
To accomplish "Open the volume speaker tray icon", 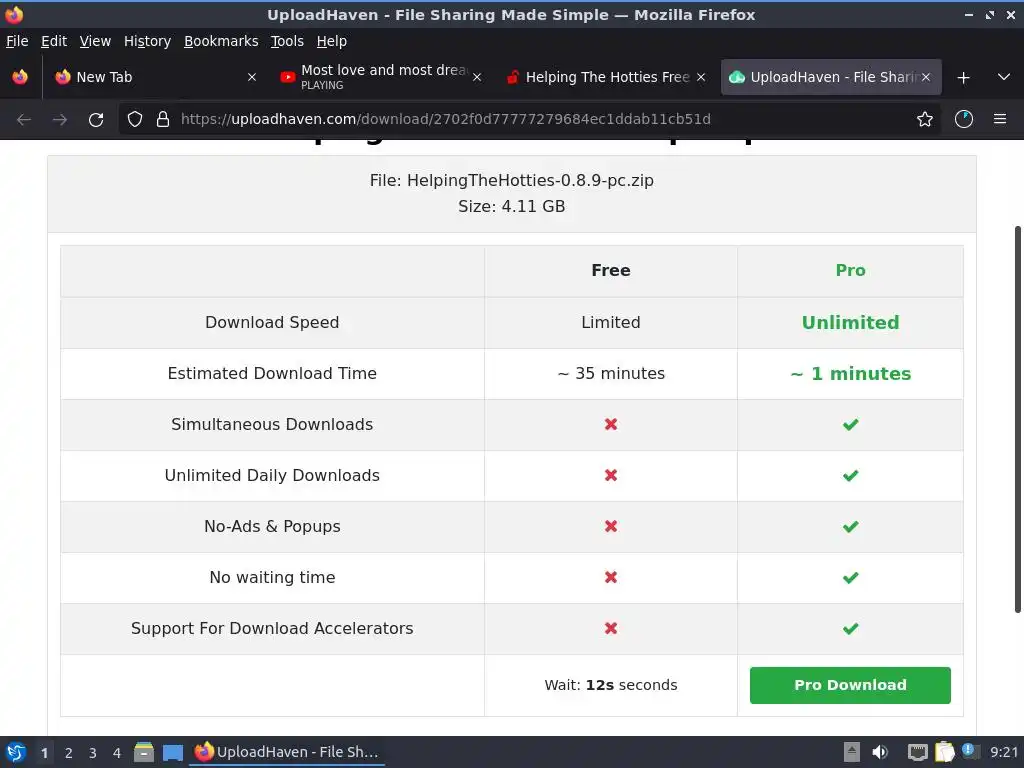I will (880, 752).
